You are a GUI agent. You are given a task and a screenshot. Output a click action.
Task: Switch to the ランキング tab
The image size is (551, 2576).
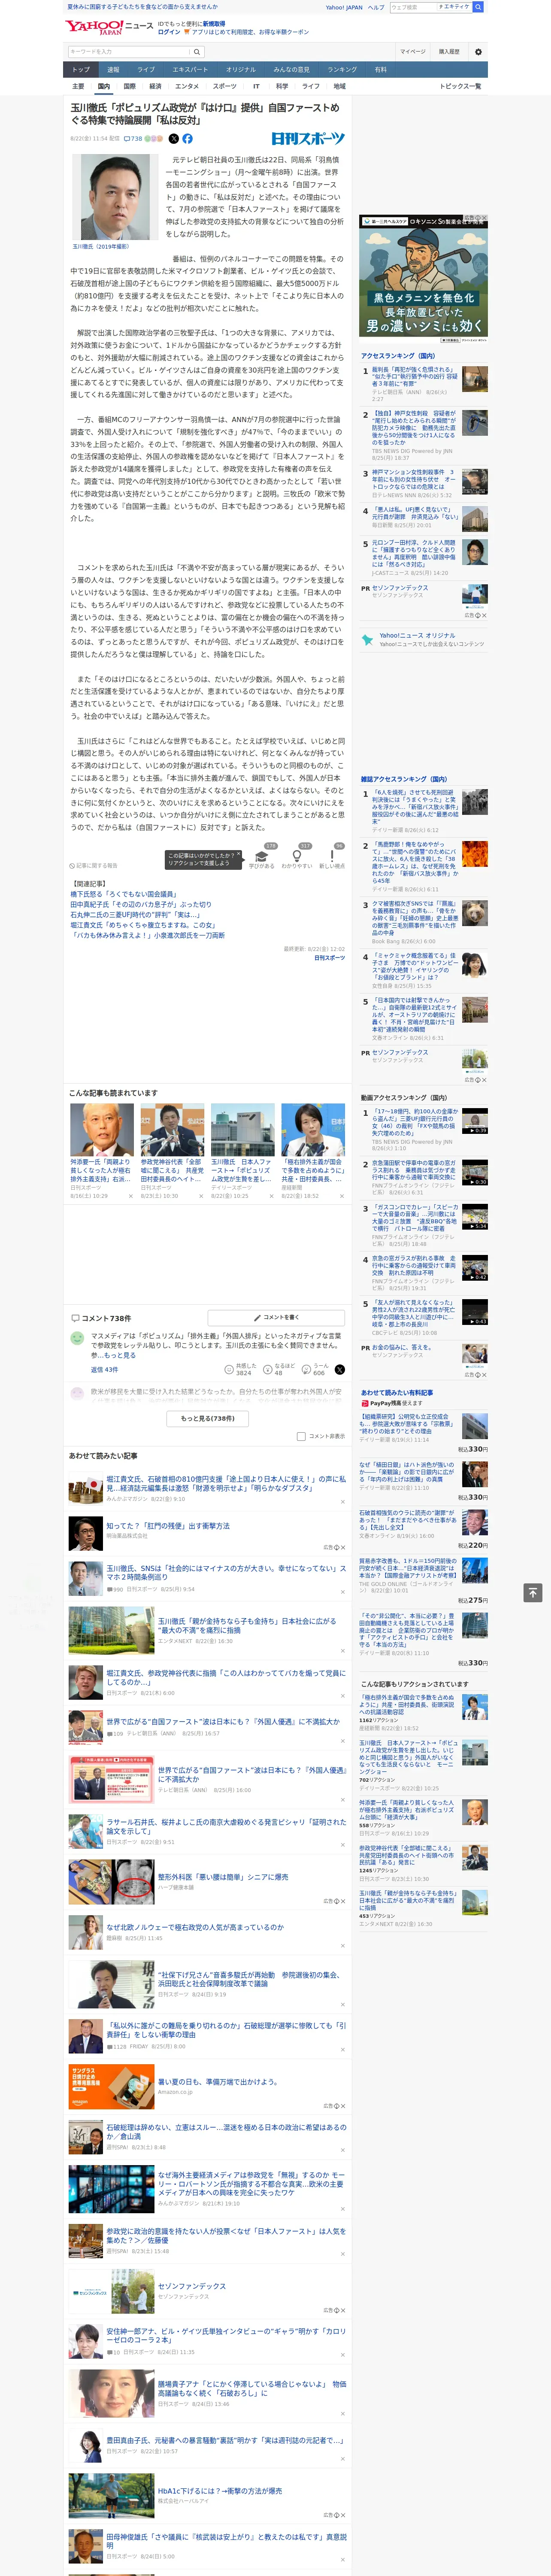click(x=342, y=69)
